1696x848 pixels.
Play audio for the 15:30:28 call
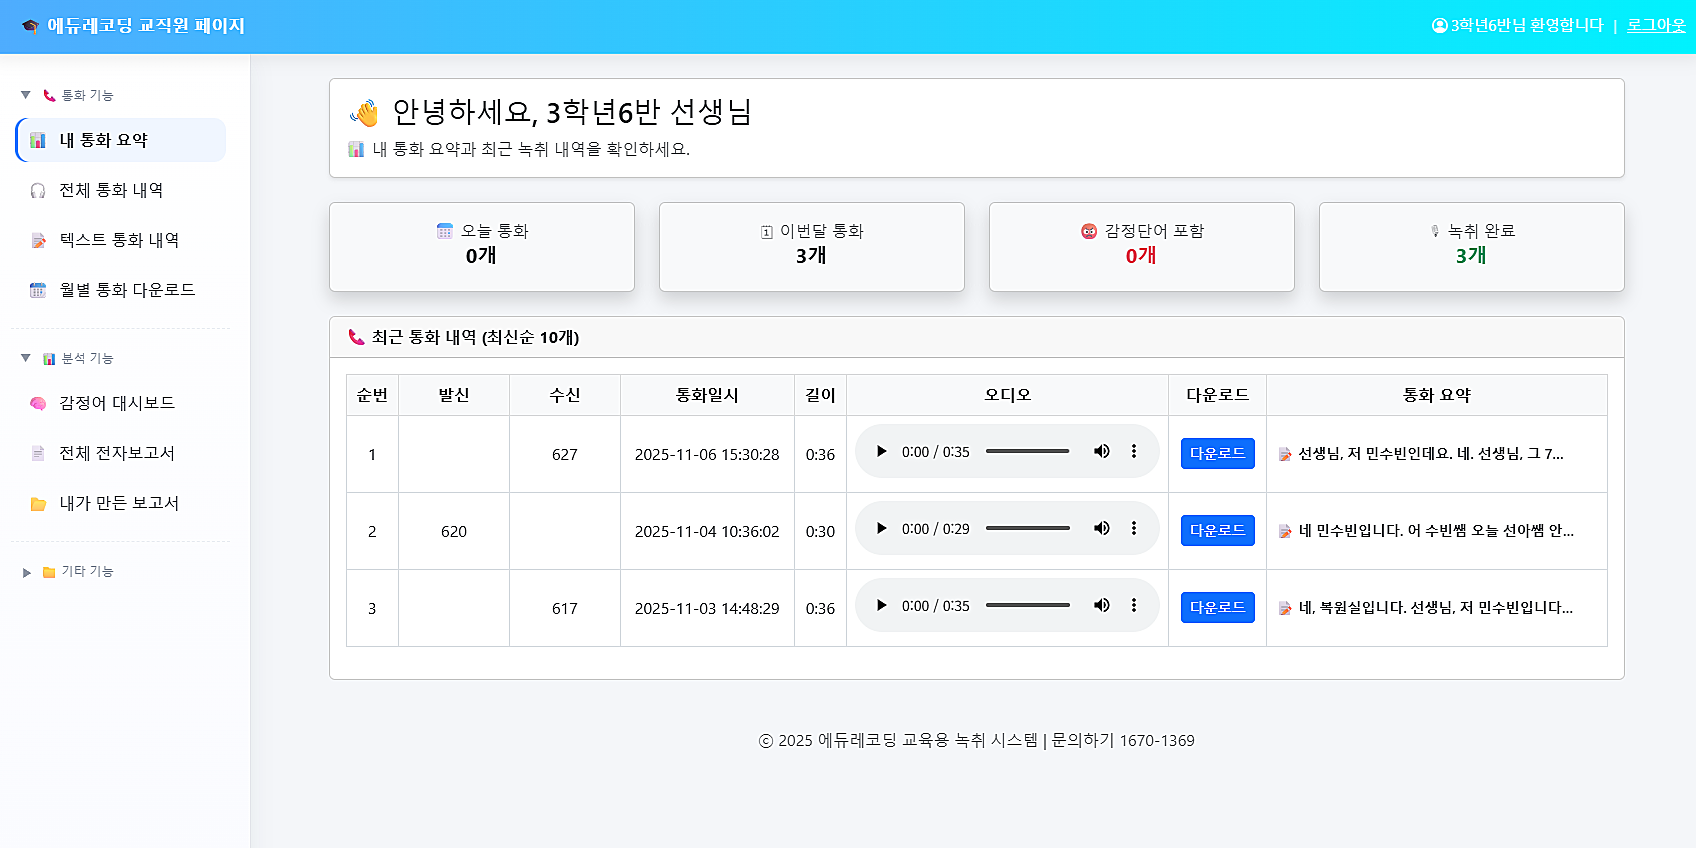[881, 451]
